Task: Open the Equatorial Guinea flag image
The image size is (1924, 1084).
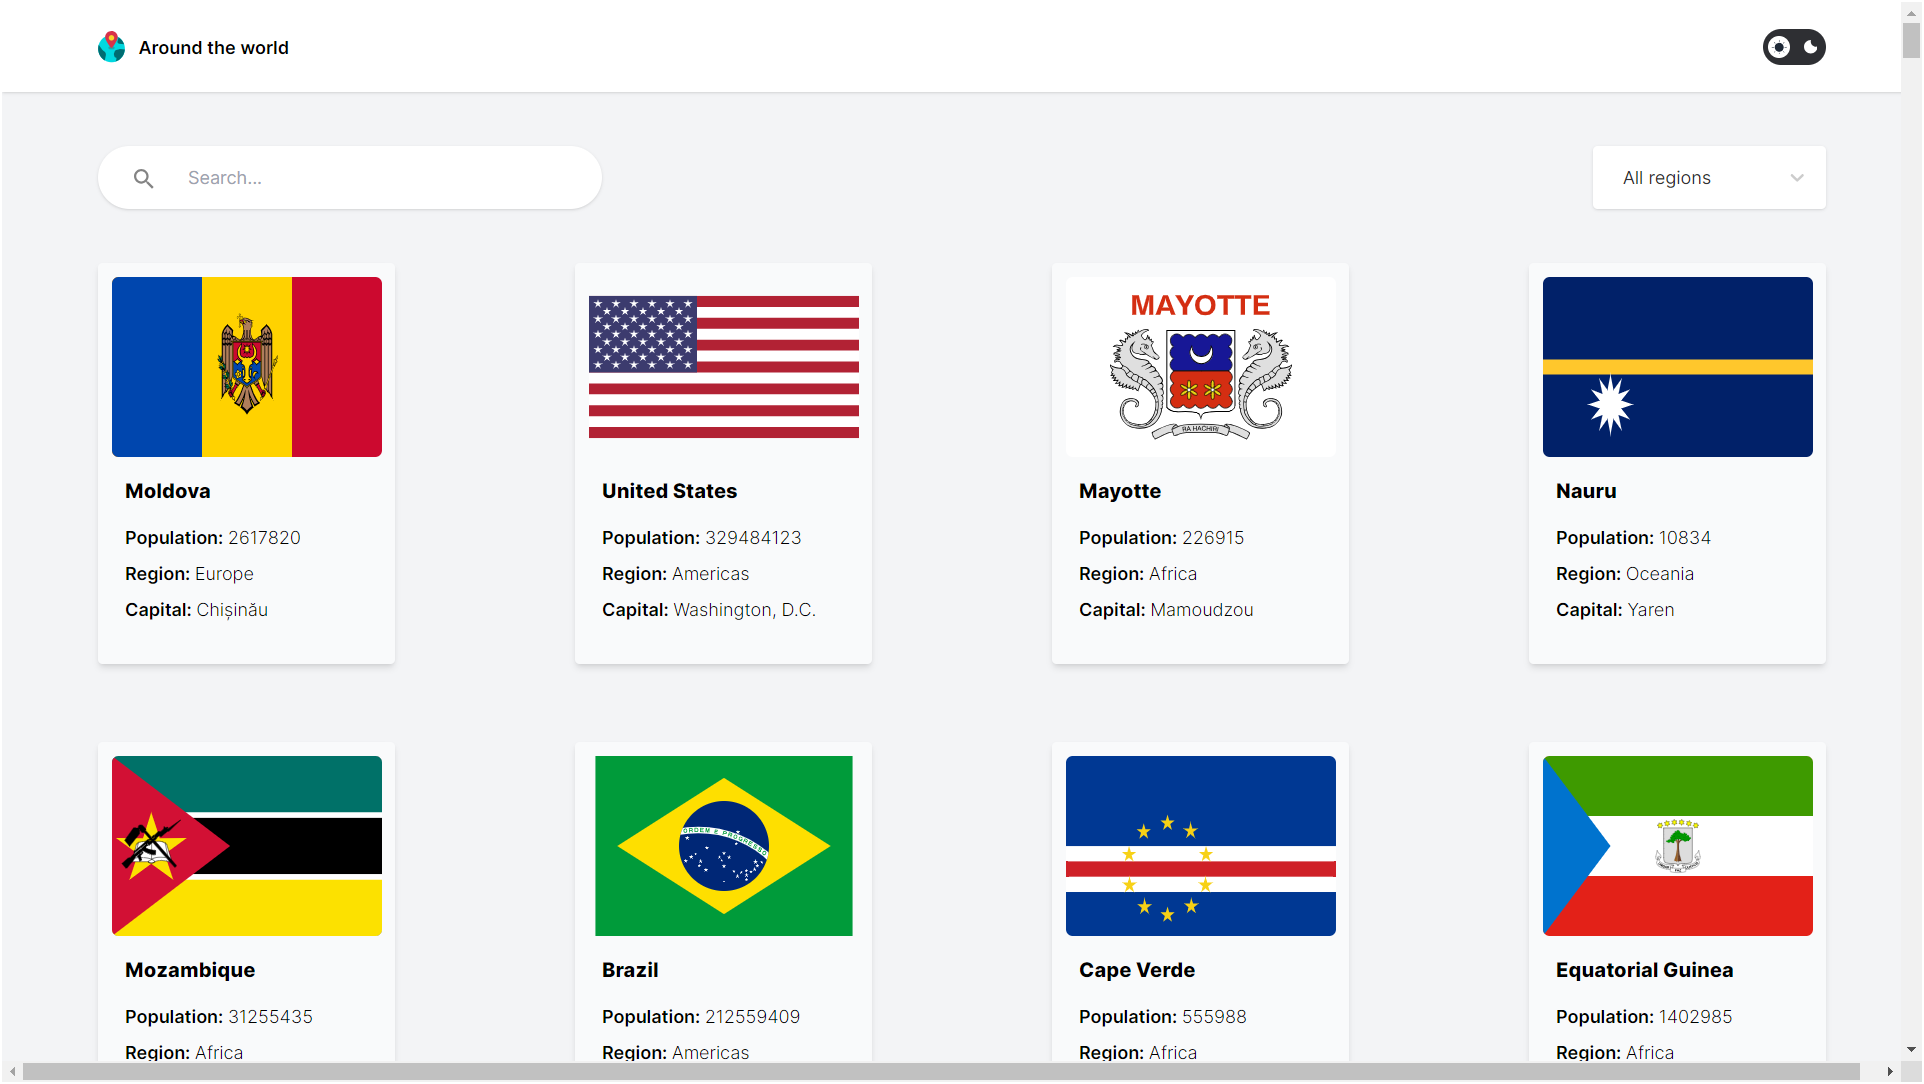Action: pyautogui.click(x=1677, y=846)
